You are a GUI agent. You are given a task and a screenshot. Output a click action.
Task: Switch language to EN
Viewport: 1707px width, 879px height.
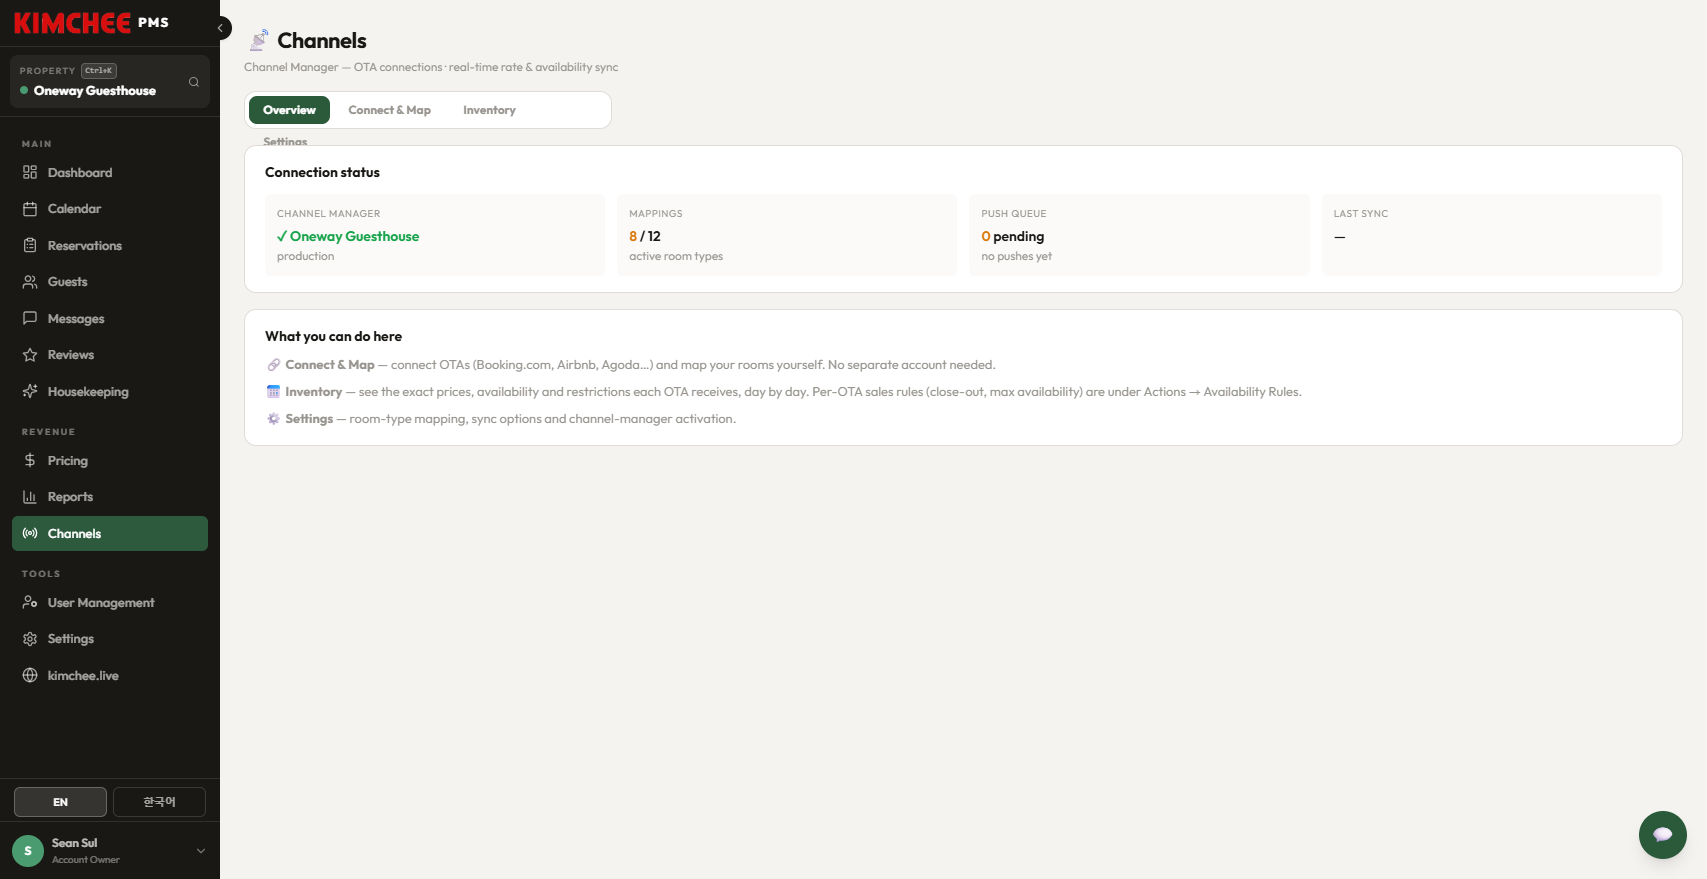click(60, 802)
